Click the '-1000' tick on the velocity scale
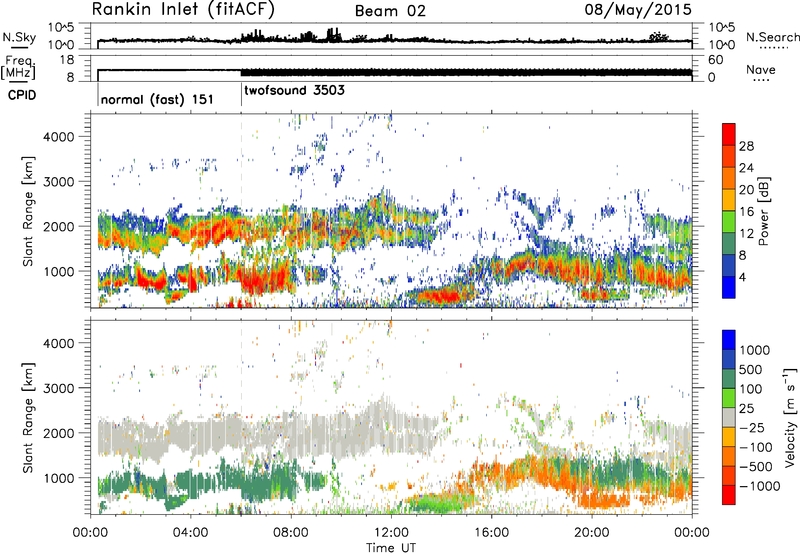 [x=759, y=486]
